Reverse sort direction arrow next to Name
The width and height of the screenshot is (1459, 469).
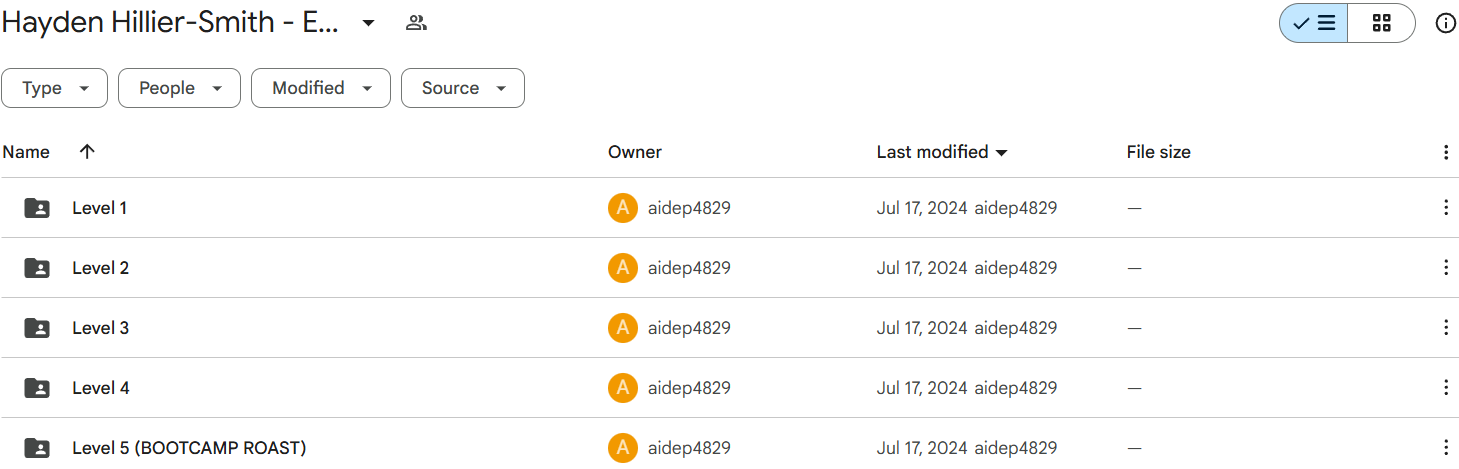pos(87,152)
